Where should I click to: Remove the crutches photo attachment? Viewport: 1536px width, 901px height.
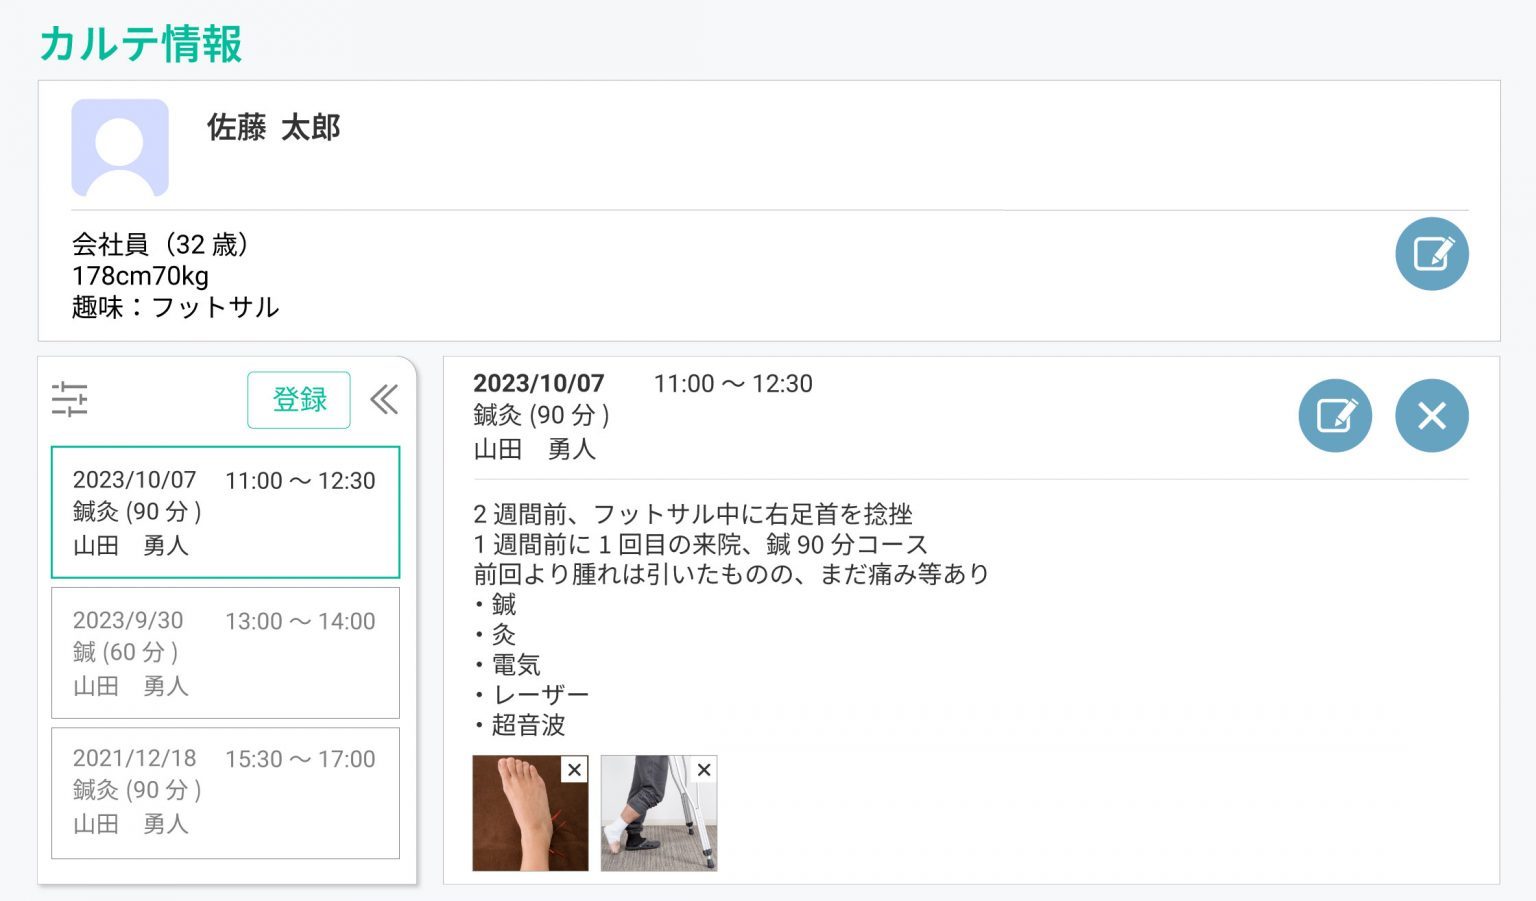[x=704, y=769]
